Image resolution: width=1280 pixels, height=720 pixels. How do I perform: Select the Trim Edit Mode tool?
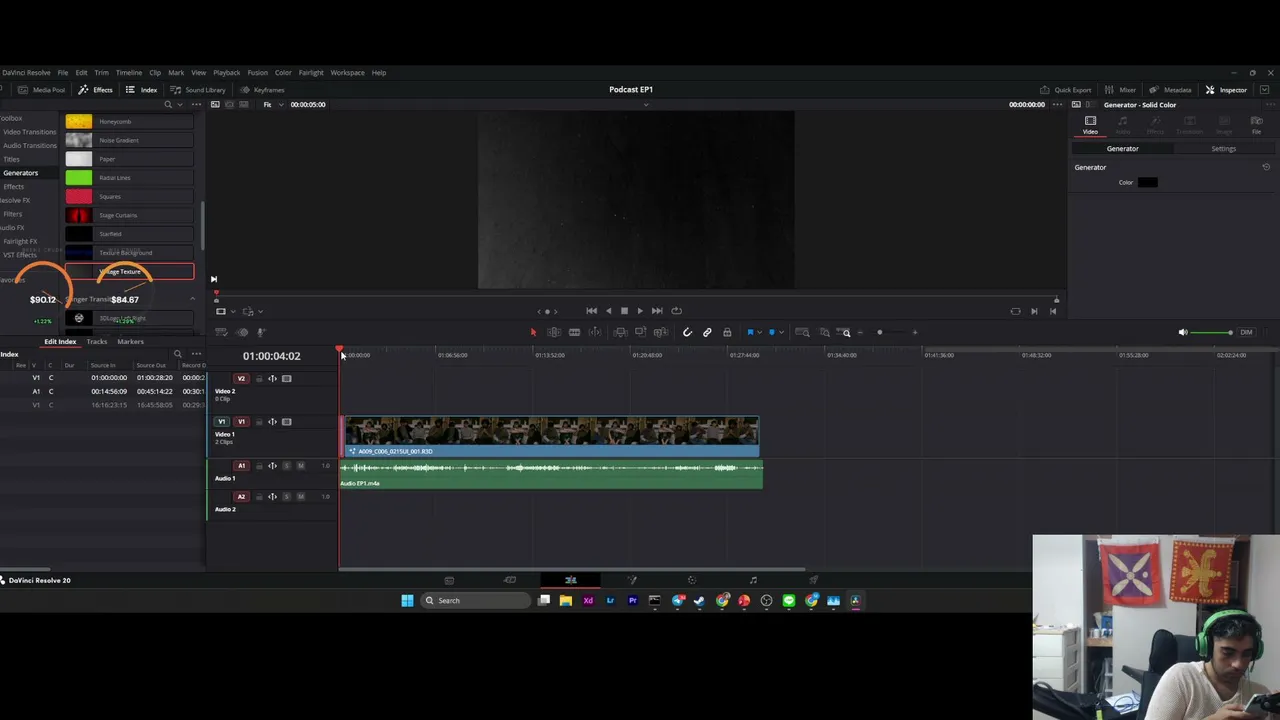(554, 332)
